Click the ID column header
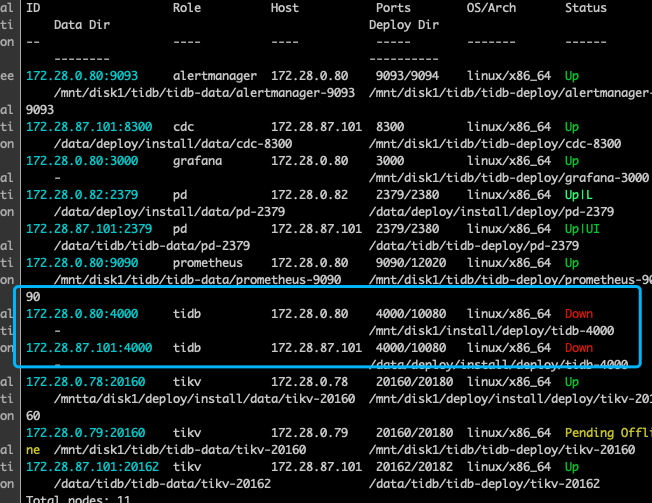The width and height of the screenshot is (652, 503). tap(33, 8)
